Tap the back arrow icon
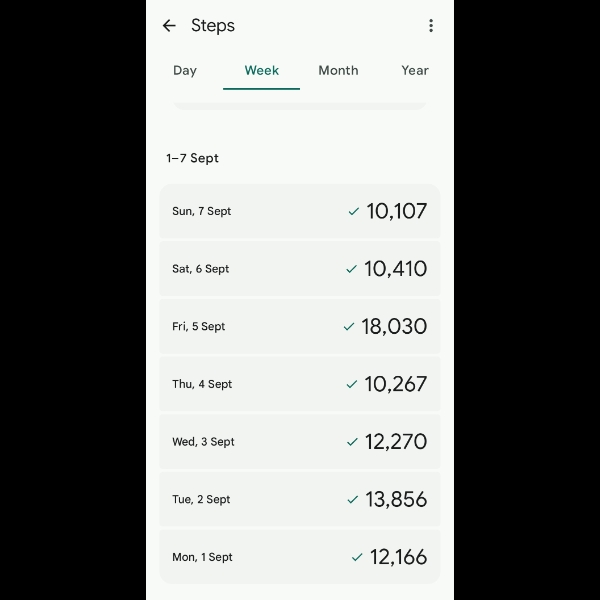 [169, 26]
